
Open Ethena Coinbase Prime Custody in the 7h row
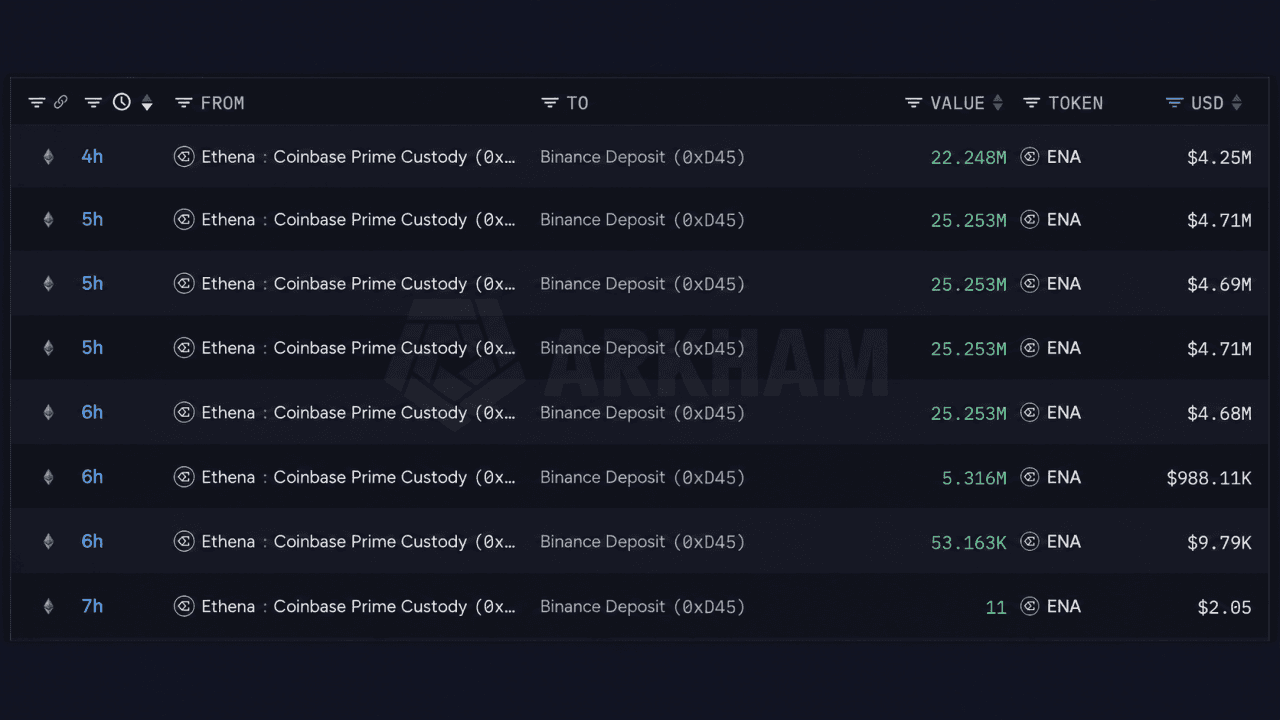[x=359, y=606]
